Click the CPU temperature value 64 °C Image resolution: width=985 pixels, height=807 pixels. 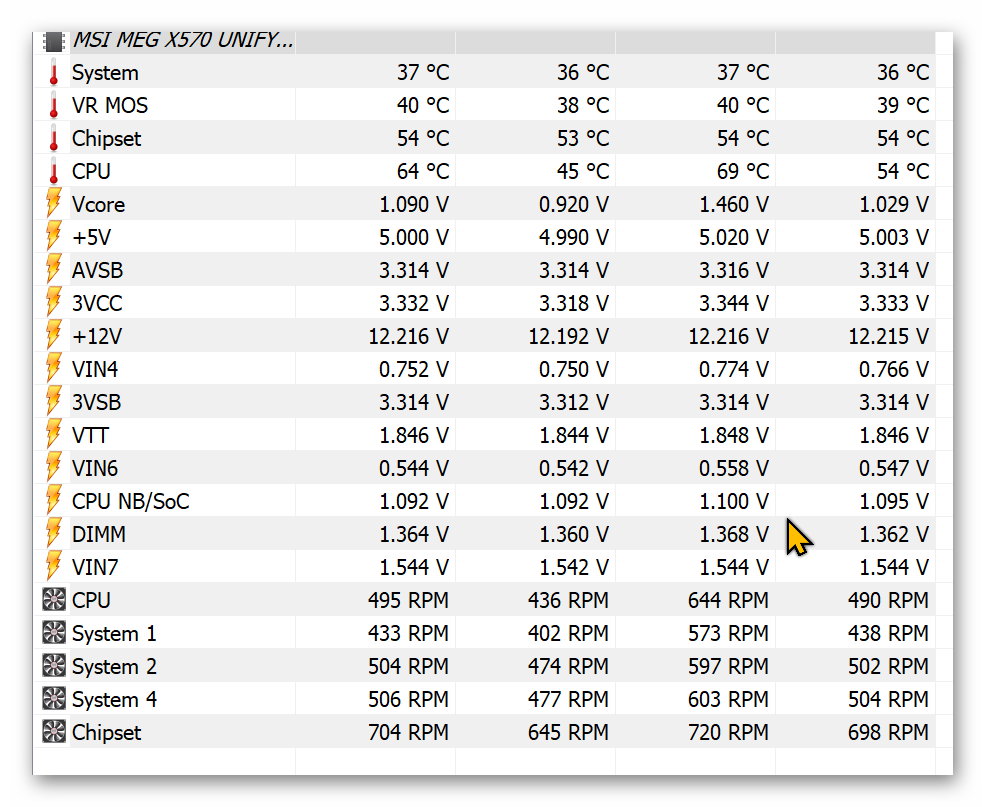coord(423,171)
